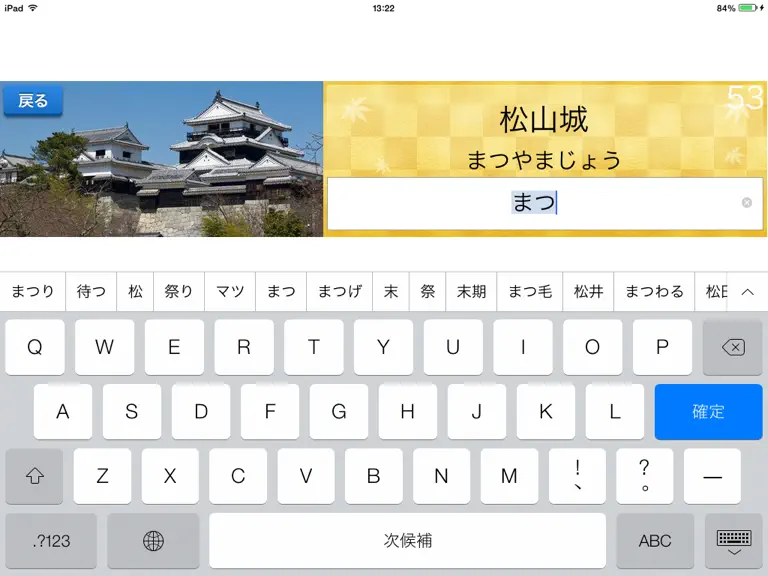Tap the question mark punctuation key

[645, 476]
